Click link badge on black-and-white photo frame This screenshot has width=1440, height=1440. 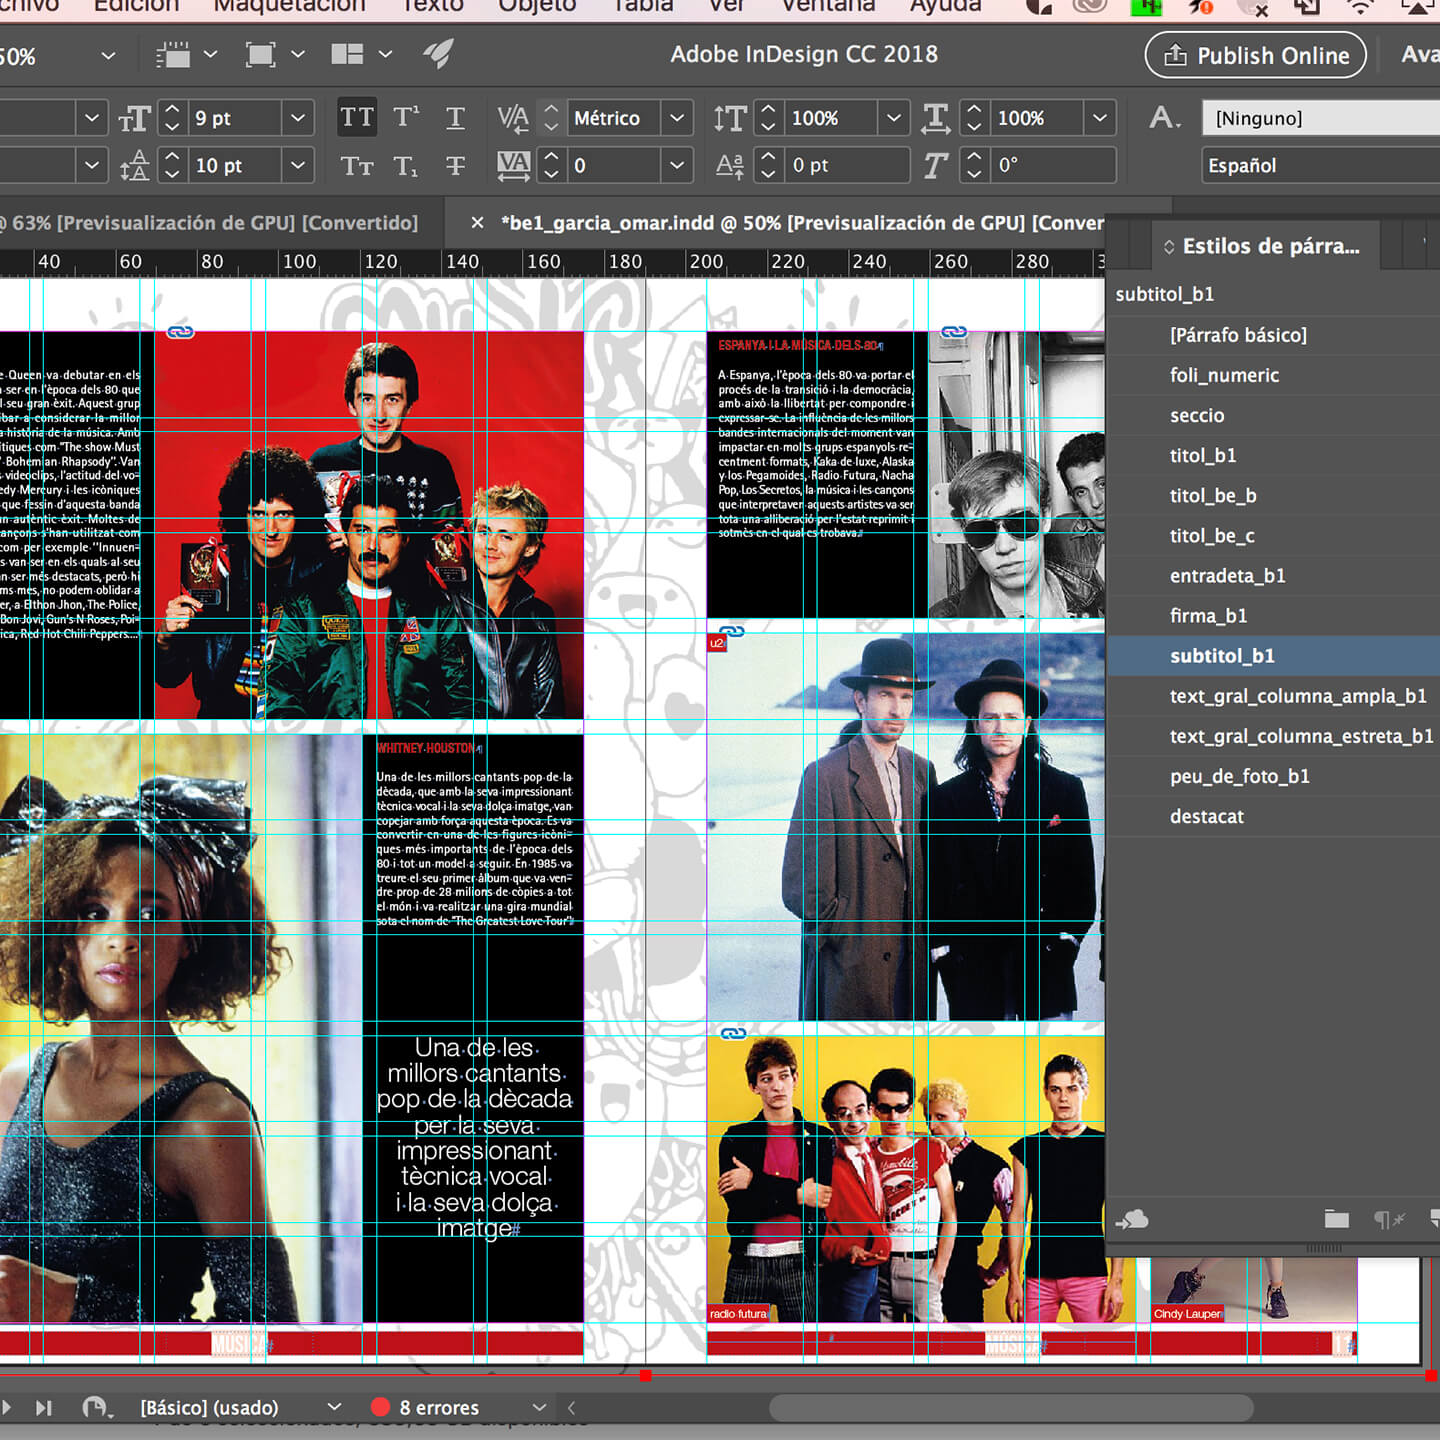pos(954,332)
